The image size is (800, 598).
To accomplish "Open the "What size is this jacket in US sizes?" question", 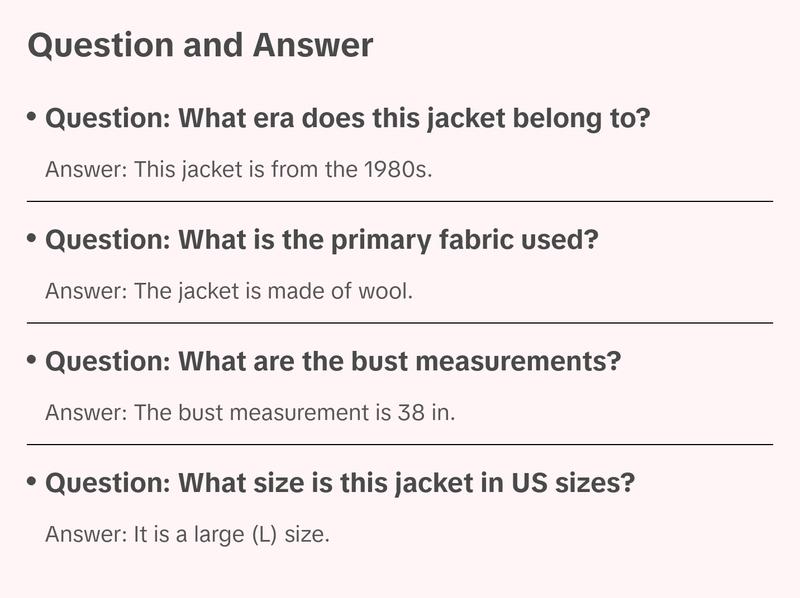I will tap(340, 484).
